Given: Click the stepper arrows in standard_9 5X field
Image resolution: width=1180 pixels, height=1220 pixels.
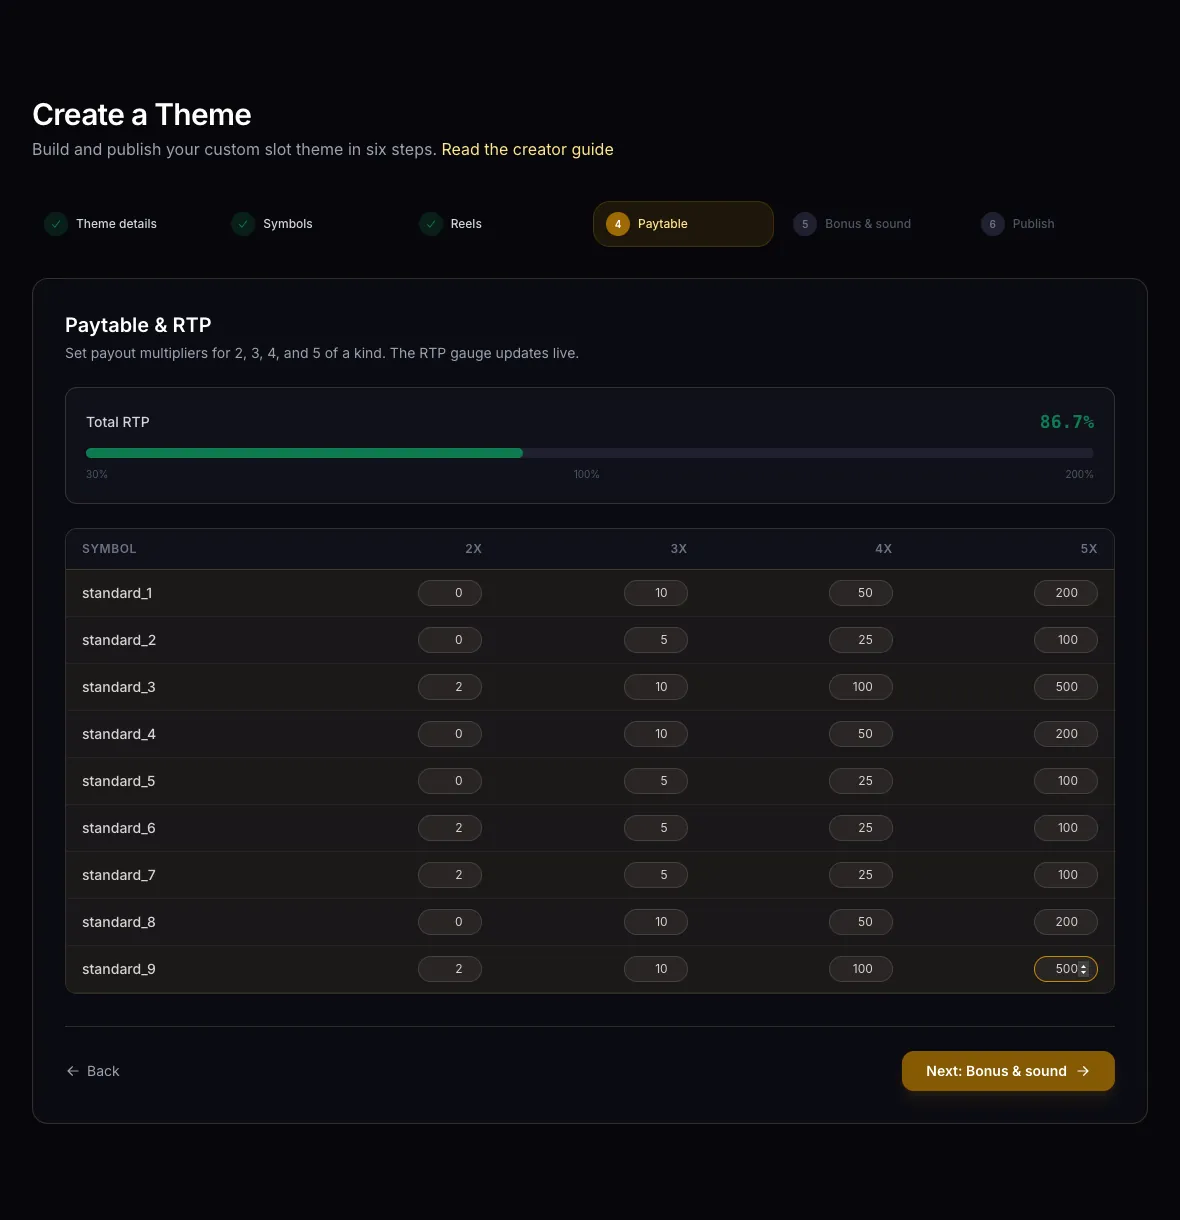Looking at the screenshot, I should [x=1084, y=969].
